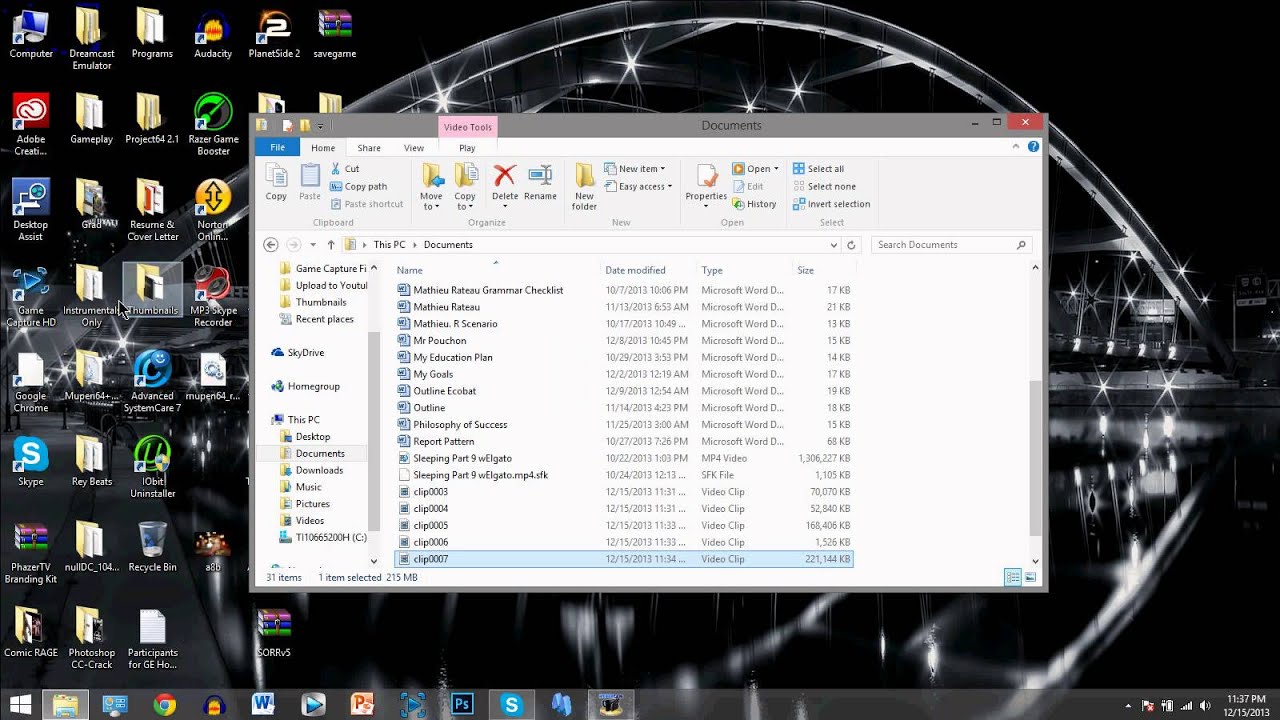1280x720 pixels.
Task: Switch to the Share ribbon tab
Action: click(369, 148)
